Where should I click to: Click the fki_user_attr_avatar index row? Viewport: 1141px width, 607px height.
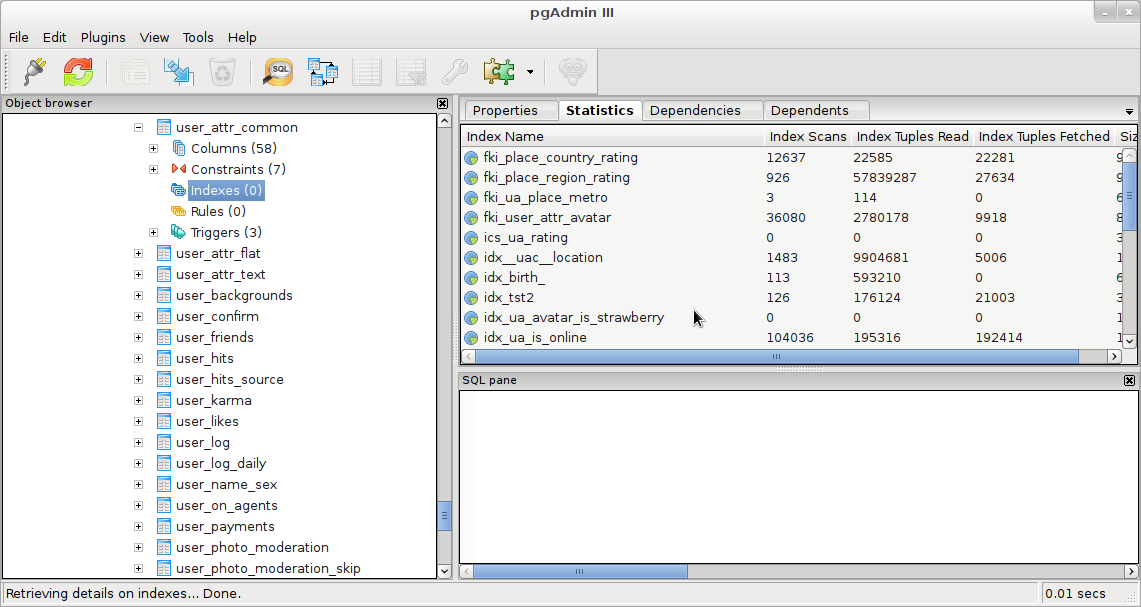[547, 217]
